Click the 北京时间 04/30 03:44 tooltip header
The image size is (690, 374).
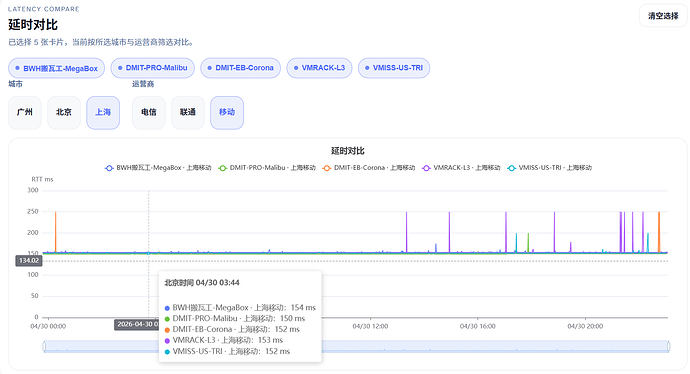point(202,282)
